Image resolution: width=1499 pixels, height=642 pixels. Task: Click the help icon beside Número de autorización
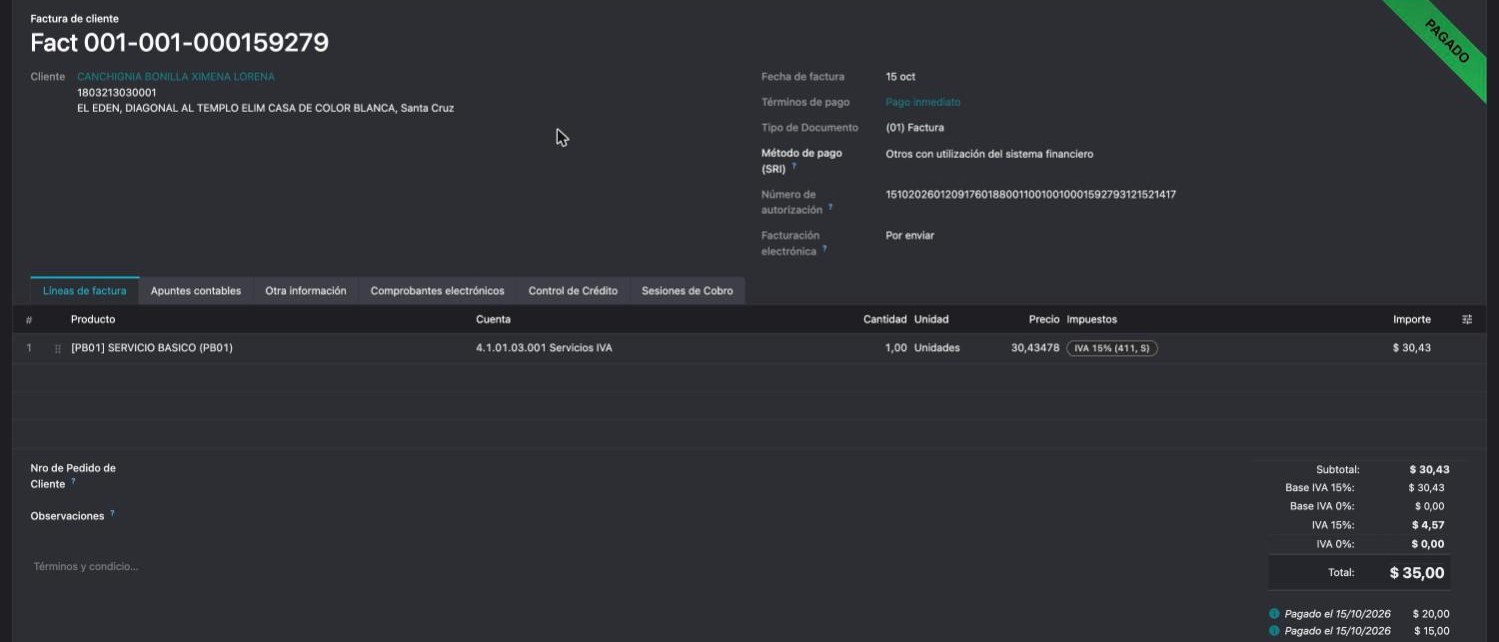click(830, 208)
